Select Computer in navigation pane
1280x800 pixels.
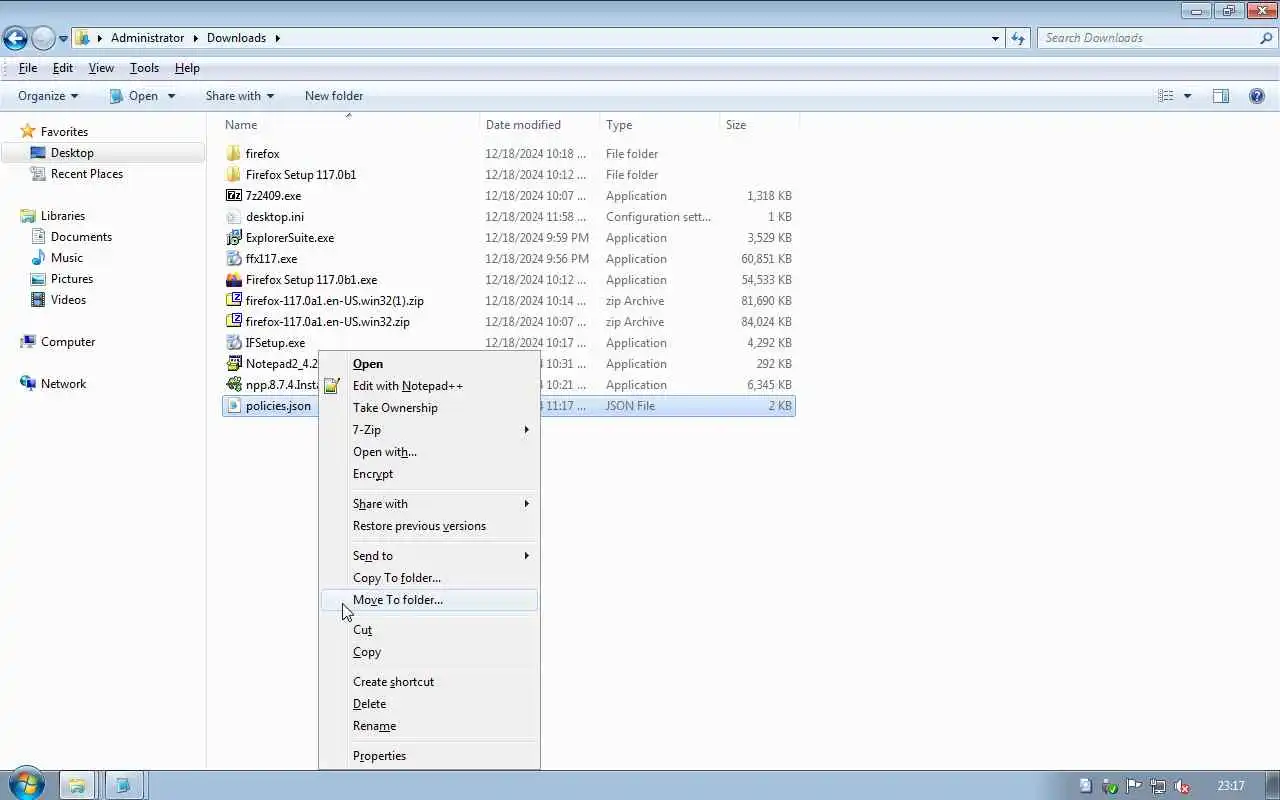click(x=68, y=342)
